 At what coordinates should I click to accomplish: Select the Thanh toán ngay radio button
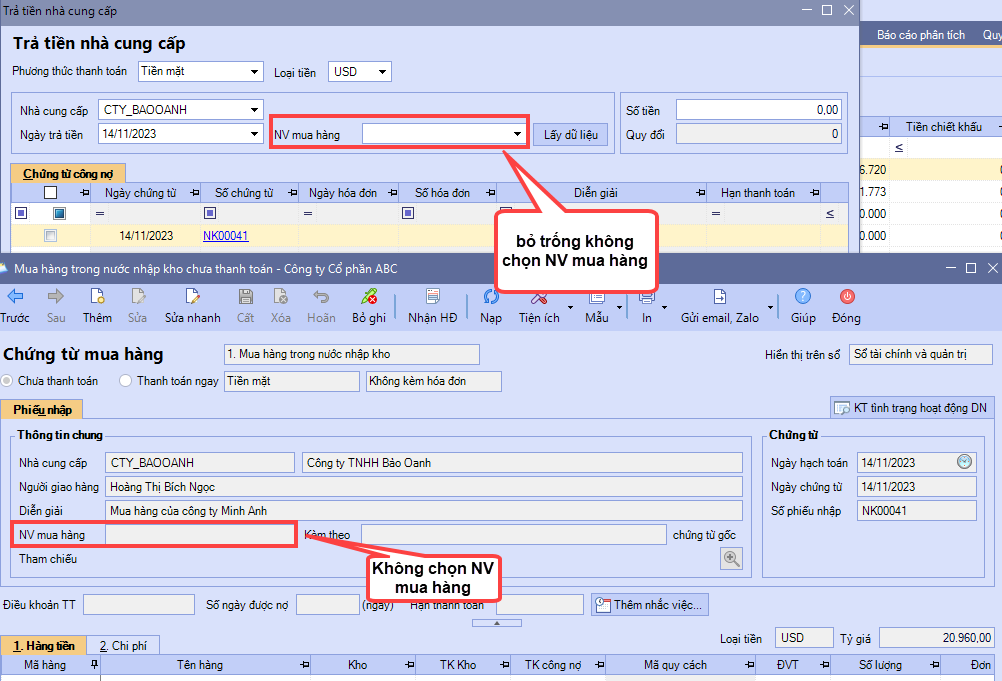pyautogui.click(x=126, y=381)
